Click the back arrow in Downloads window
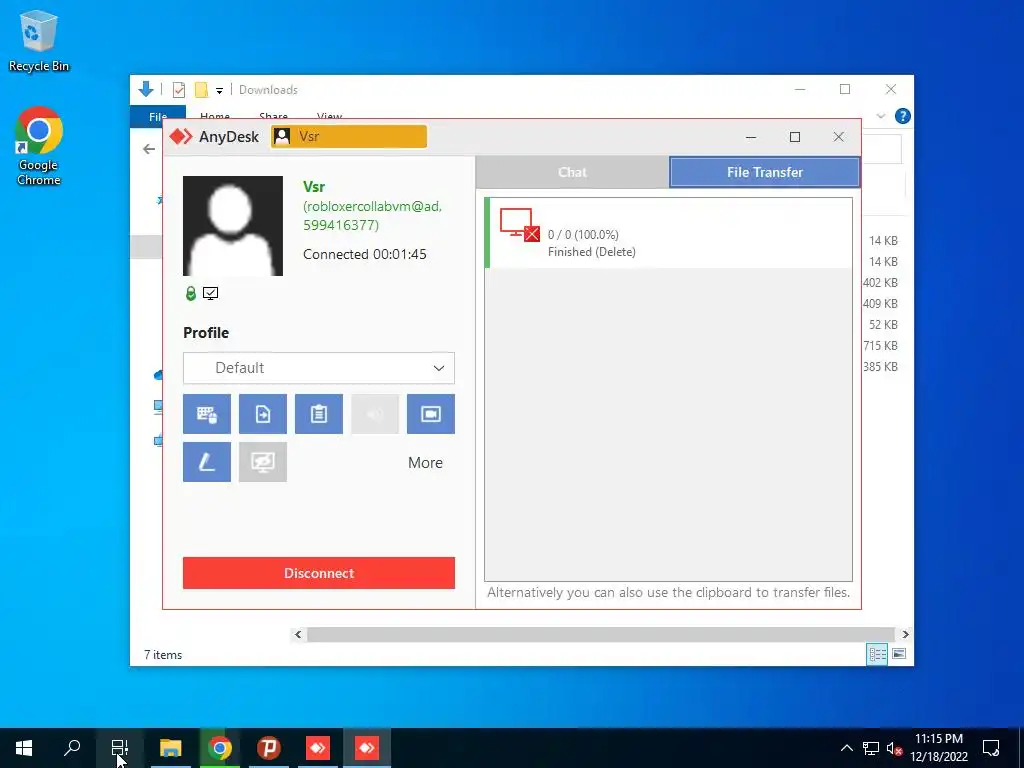 point(149,150)
